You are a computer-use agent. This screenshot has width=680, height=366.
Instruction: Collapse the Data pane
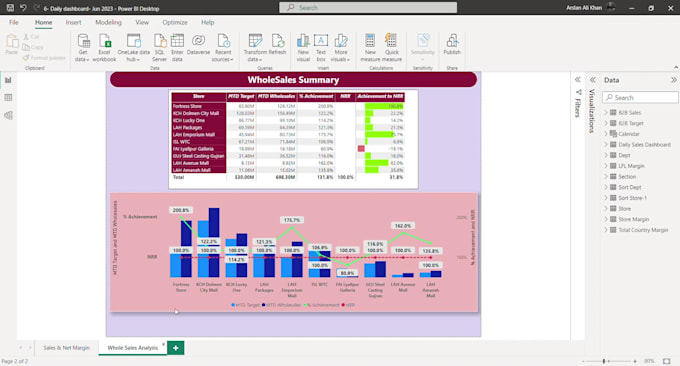point(673,80)
